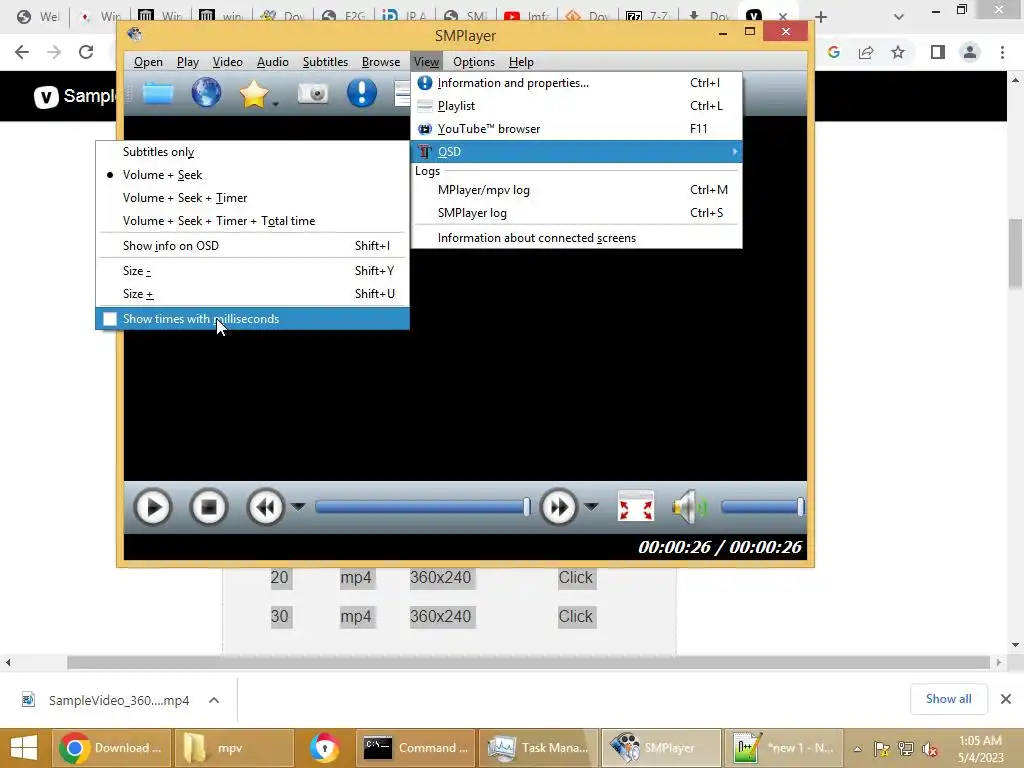Reload the page in Chrome
The width and height of the screenshot is (1024, 768).
click(86, 52)
